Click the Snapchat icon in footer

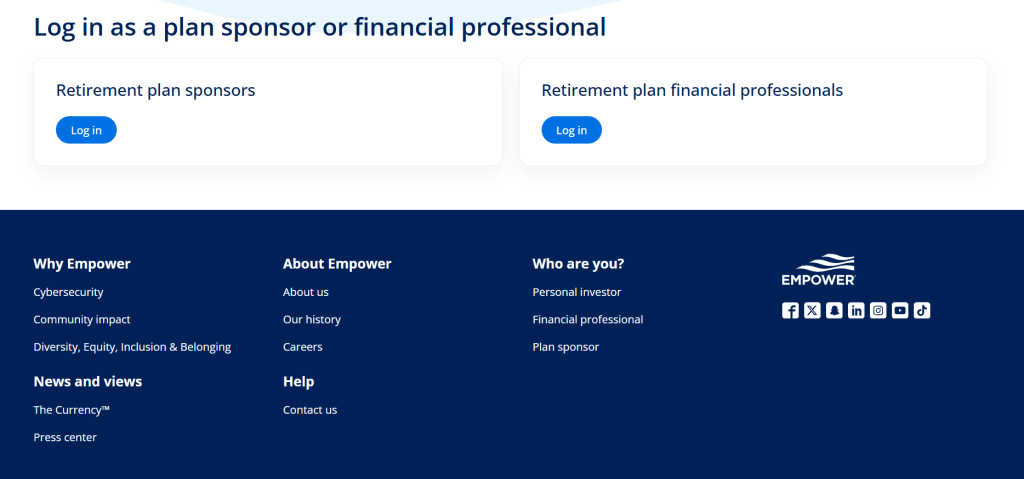834,311
